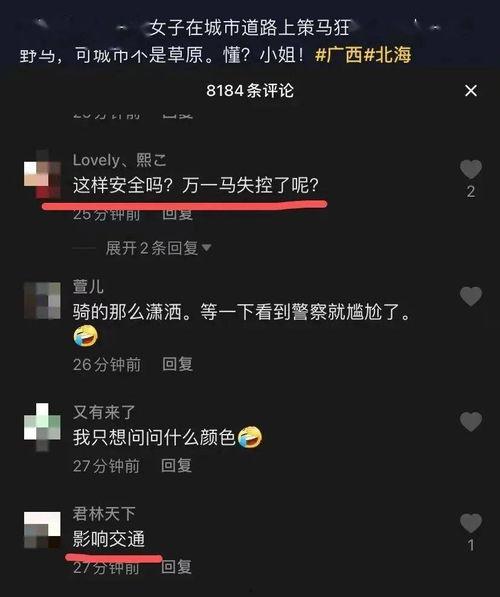Open 君林天下's profile avatar

[x=42, y=530]
